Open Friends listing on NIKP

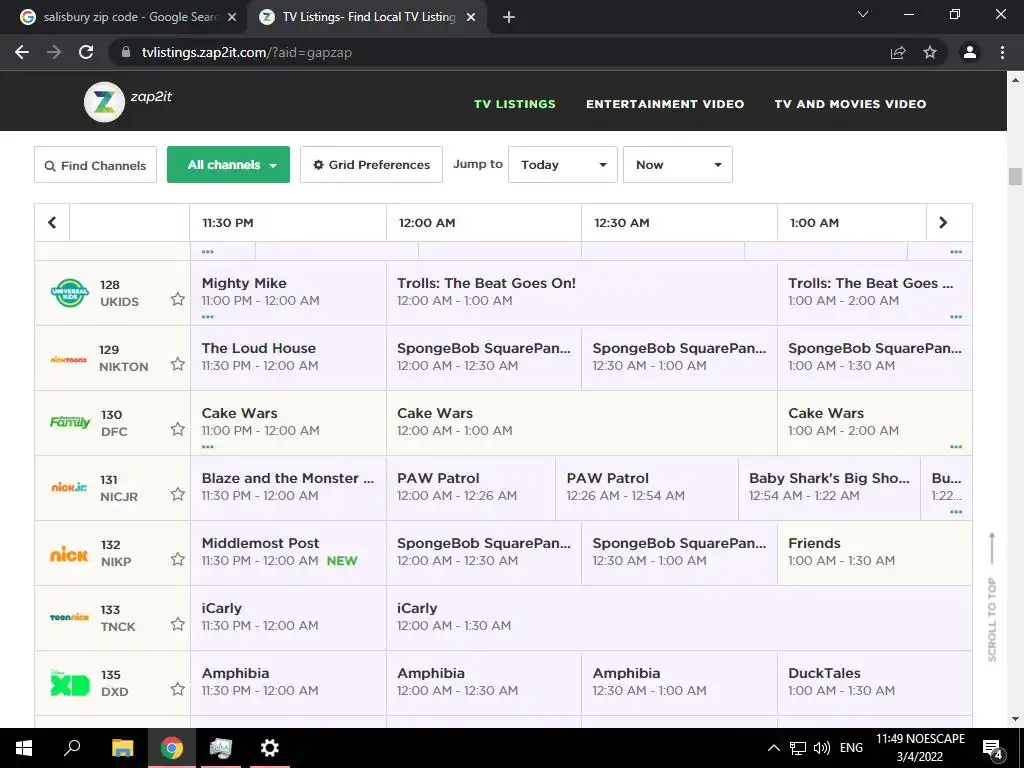point(874,552)
